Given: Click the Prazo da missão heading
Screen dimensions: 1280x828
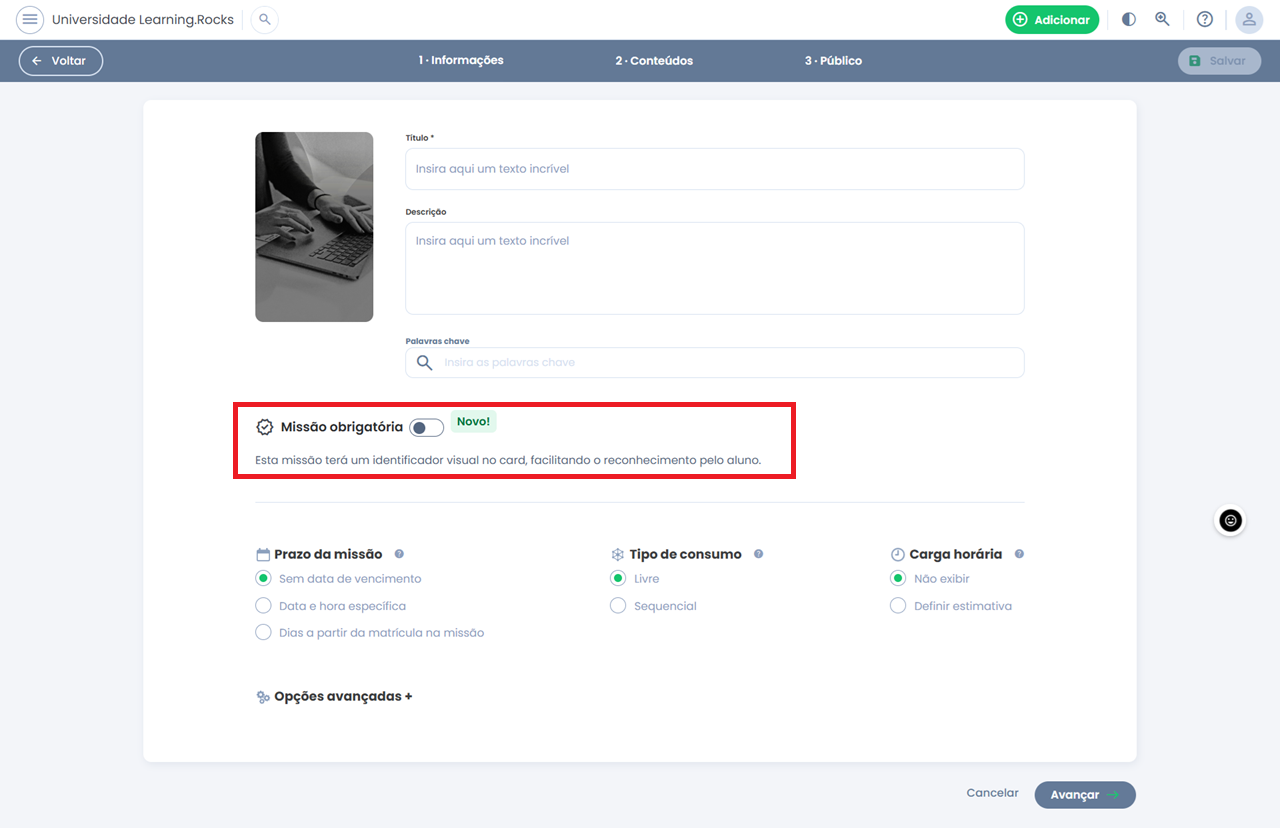Looking at the screenshot, I should pyautogui.click(x=328, y=554).
